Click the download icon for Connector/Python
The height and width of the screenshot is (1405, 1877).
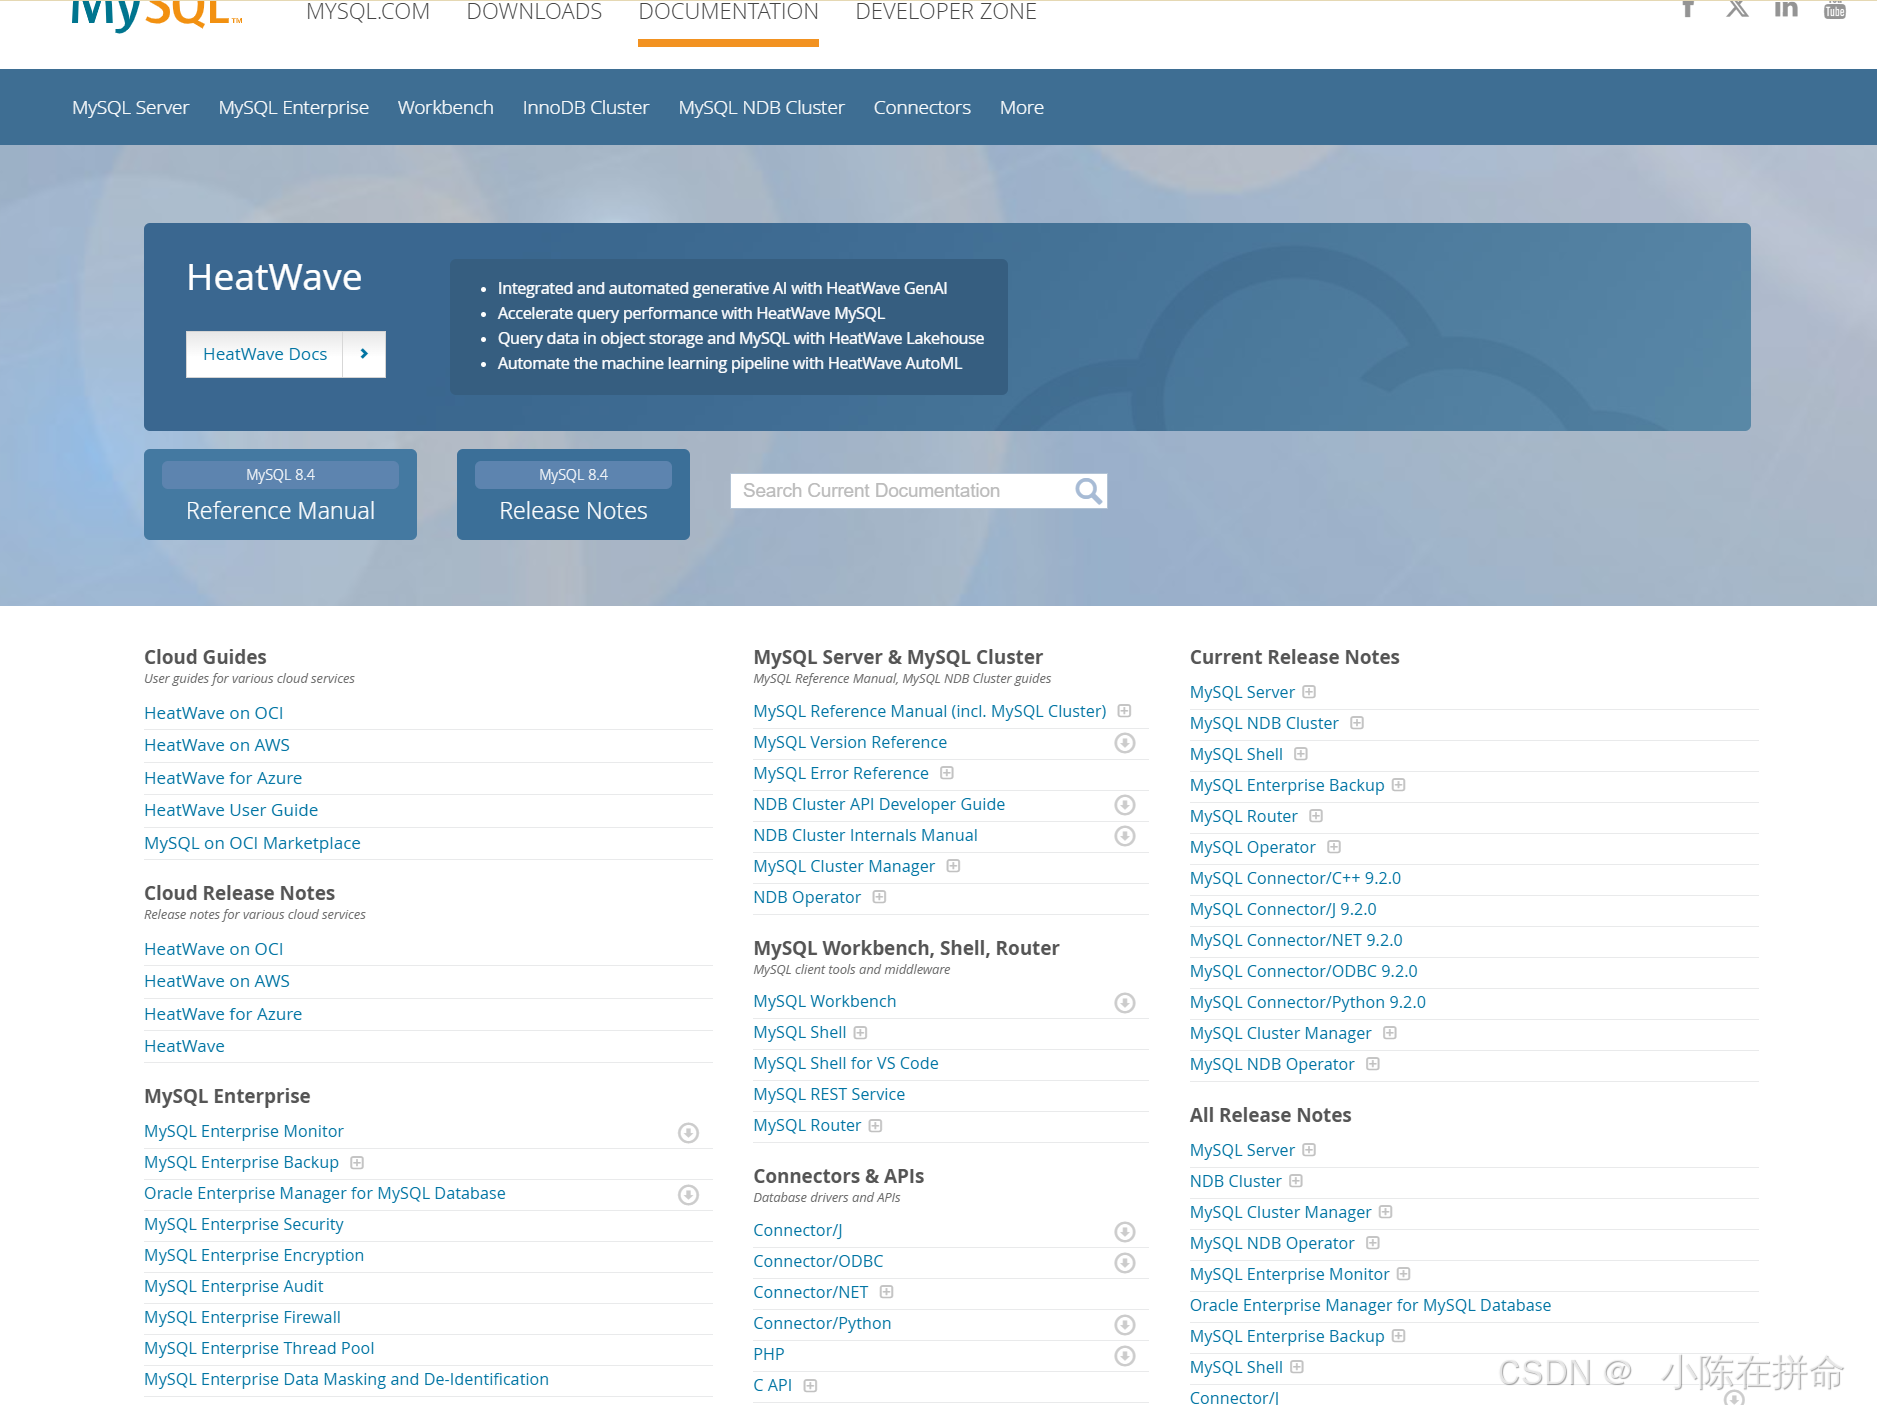point(1125,1325)
